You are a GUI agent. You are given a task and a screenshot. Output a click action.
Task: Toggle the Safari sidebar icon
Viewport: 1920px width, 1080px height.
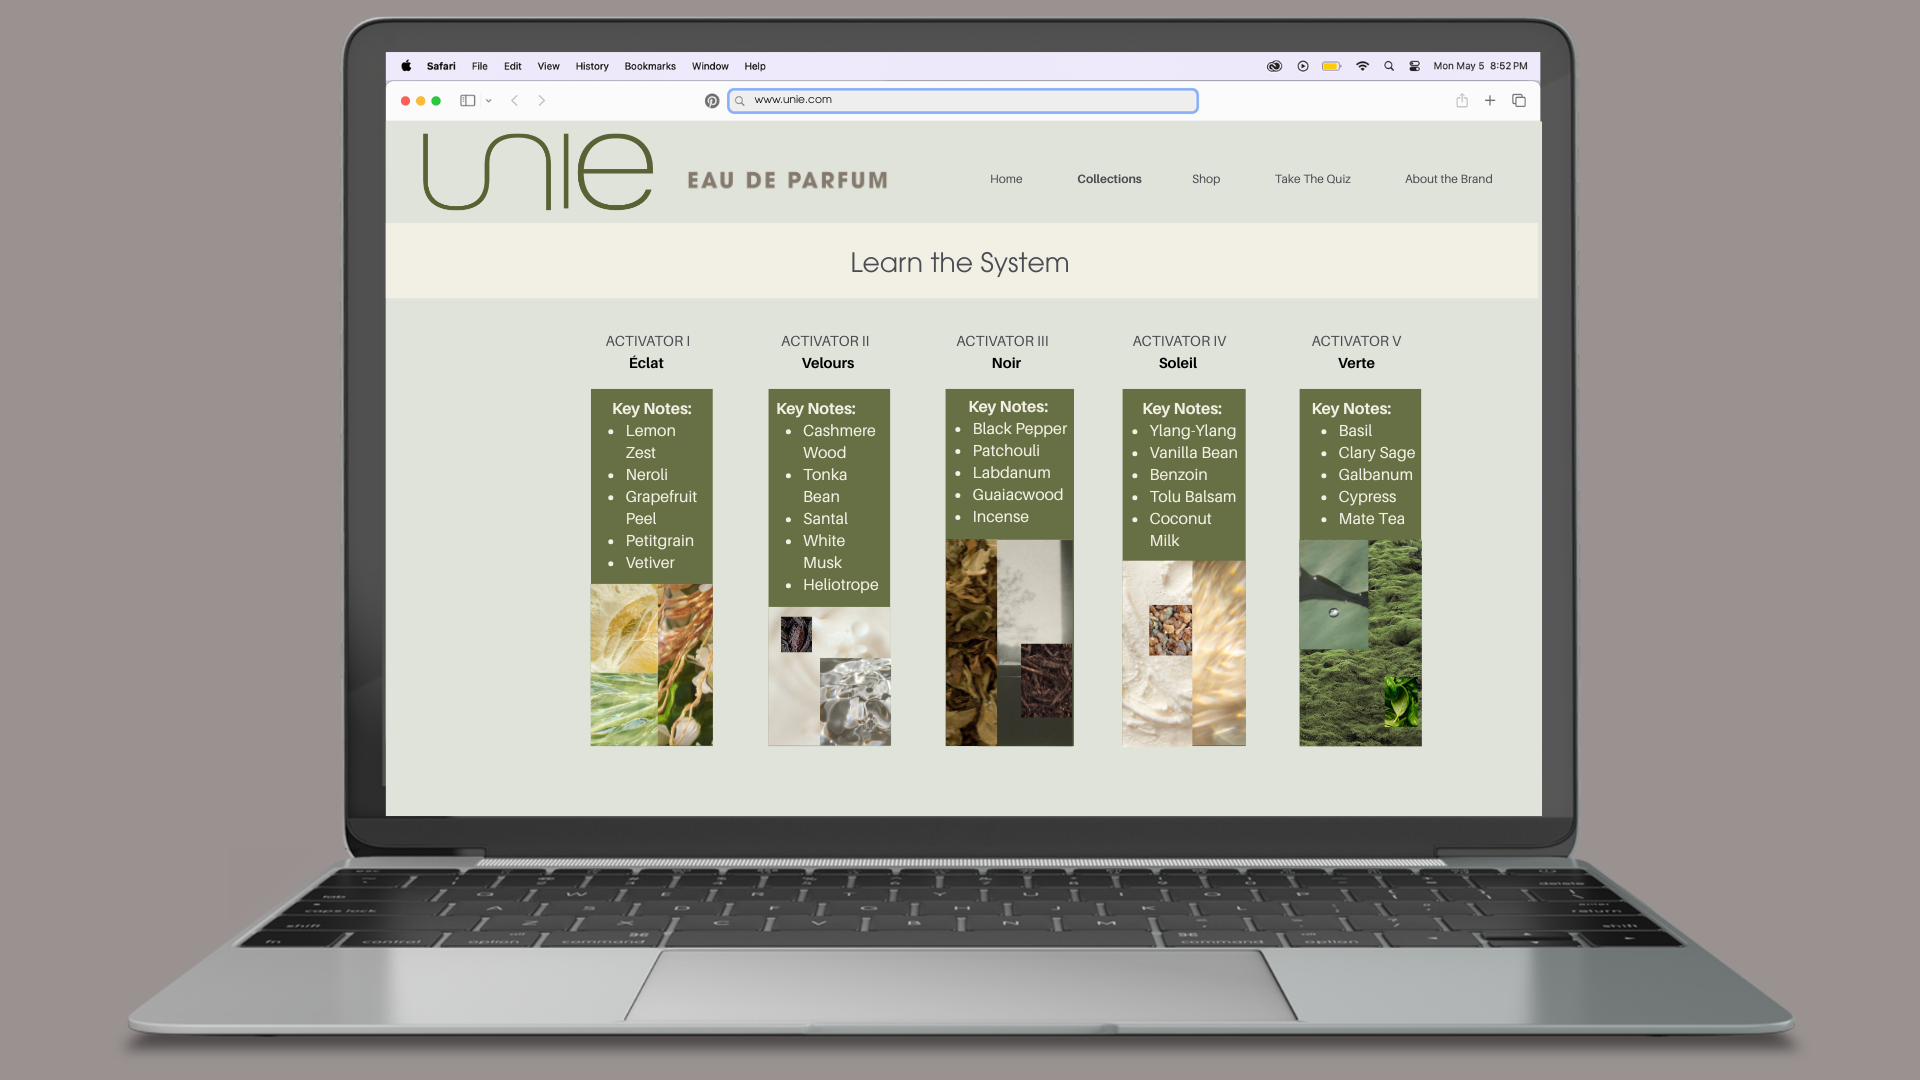coord(467,101)
